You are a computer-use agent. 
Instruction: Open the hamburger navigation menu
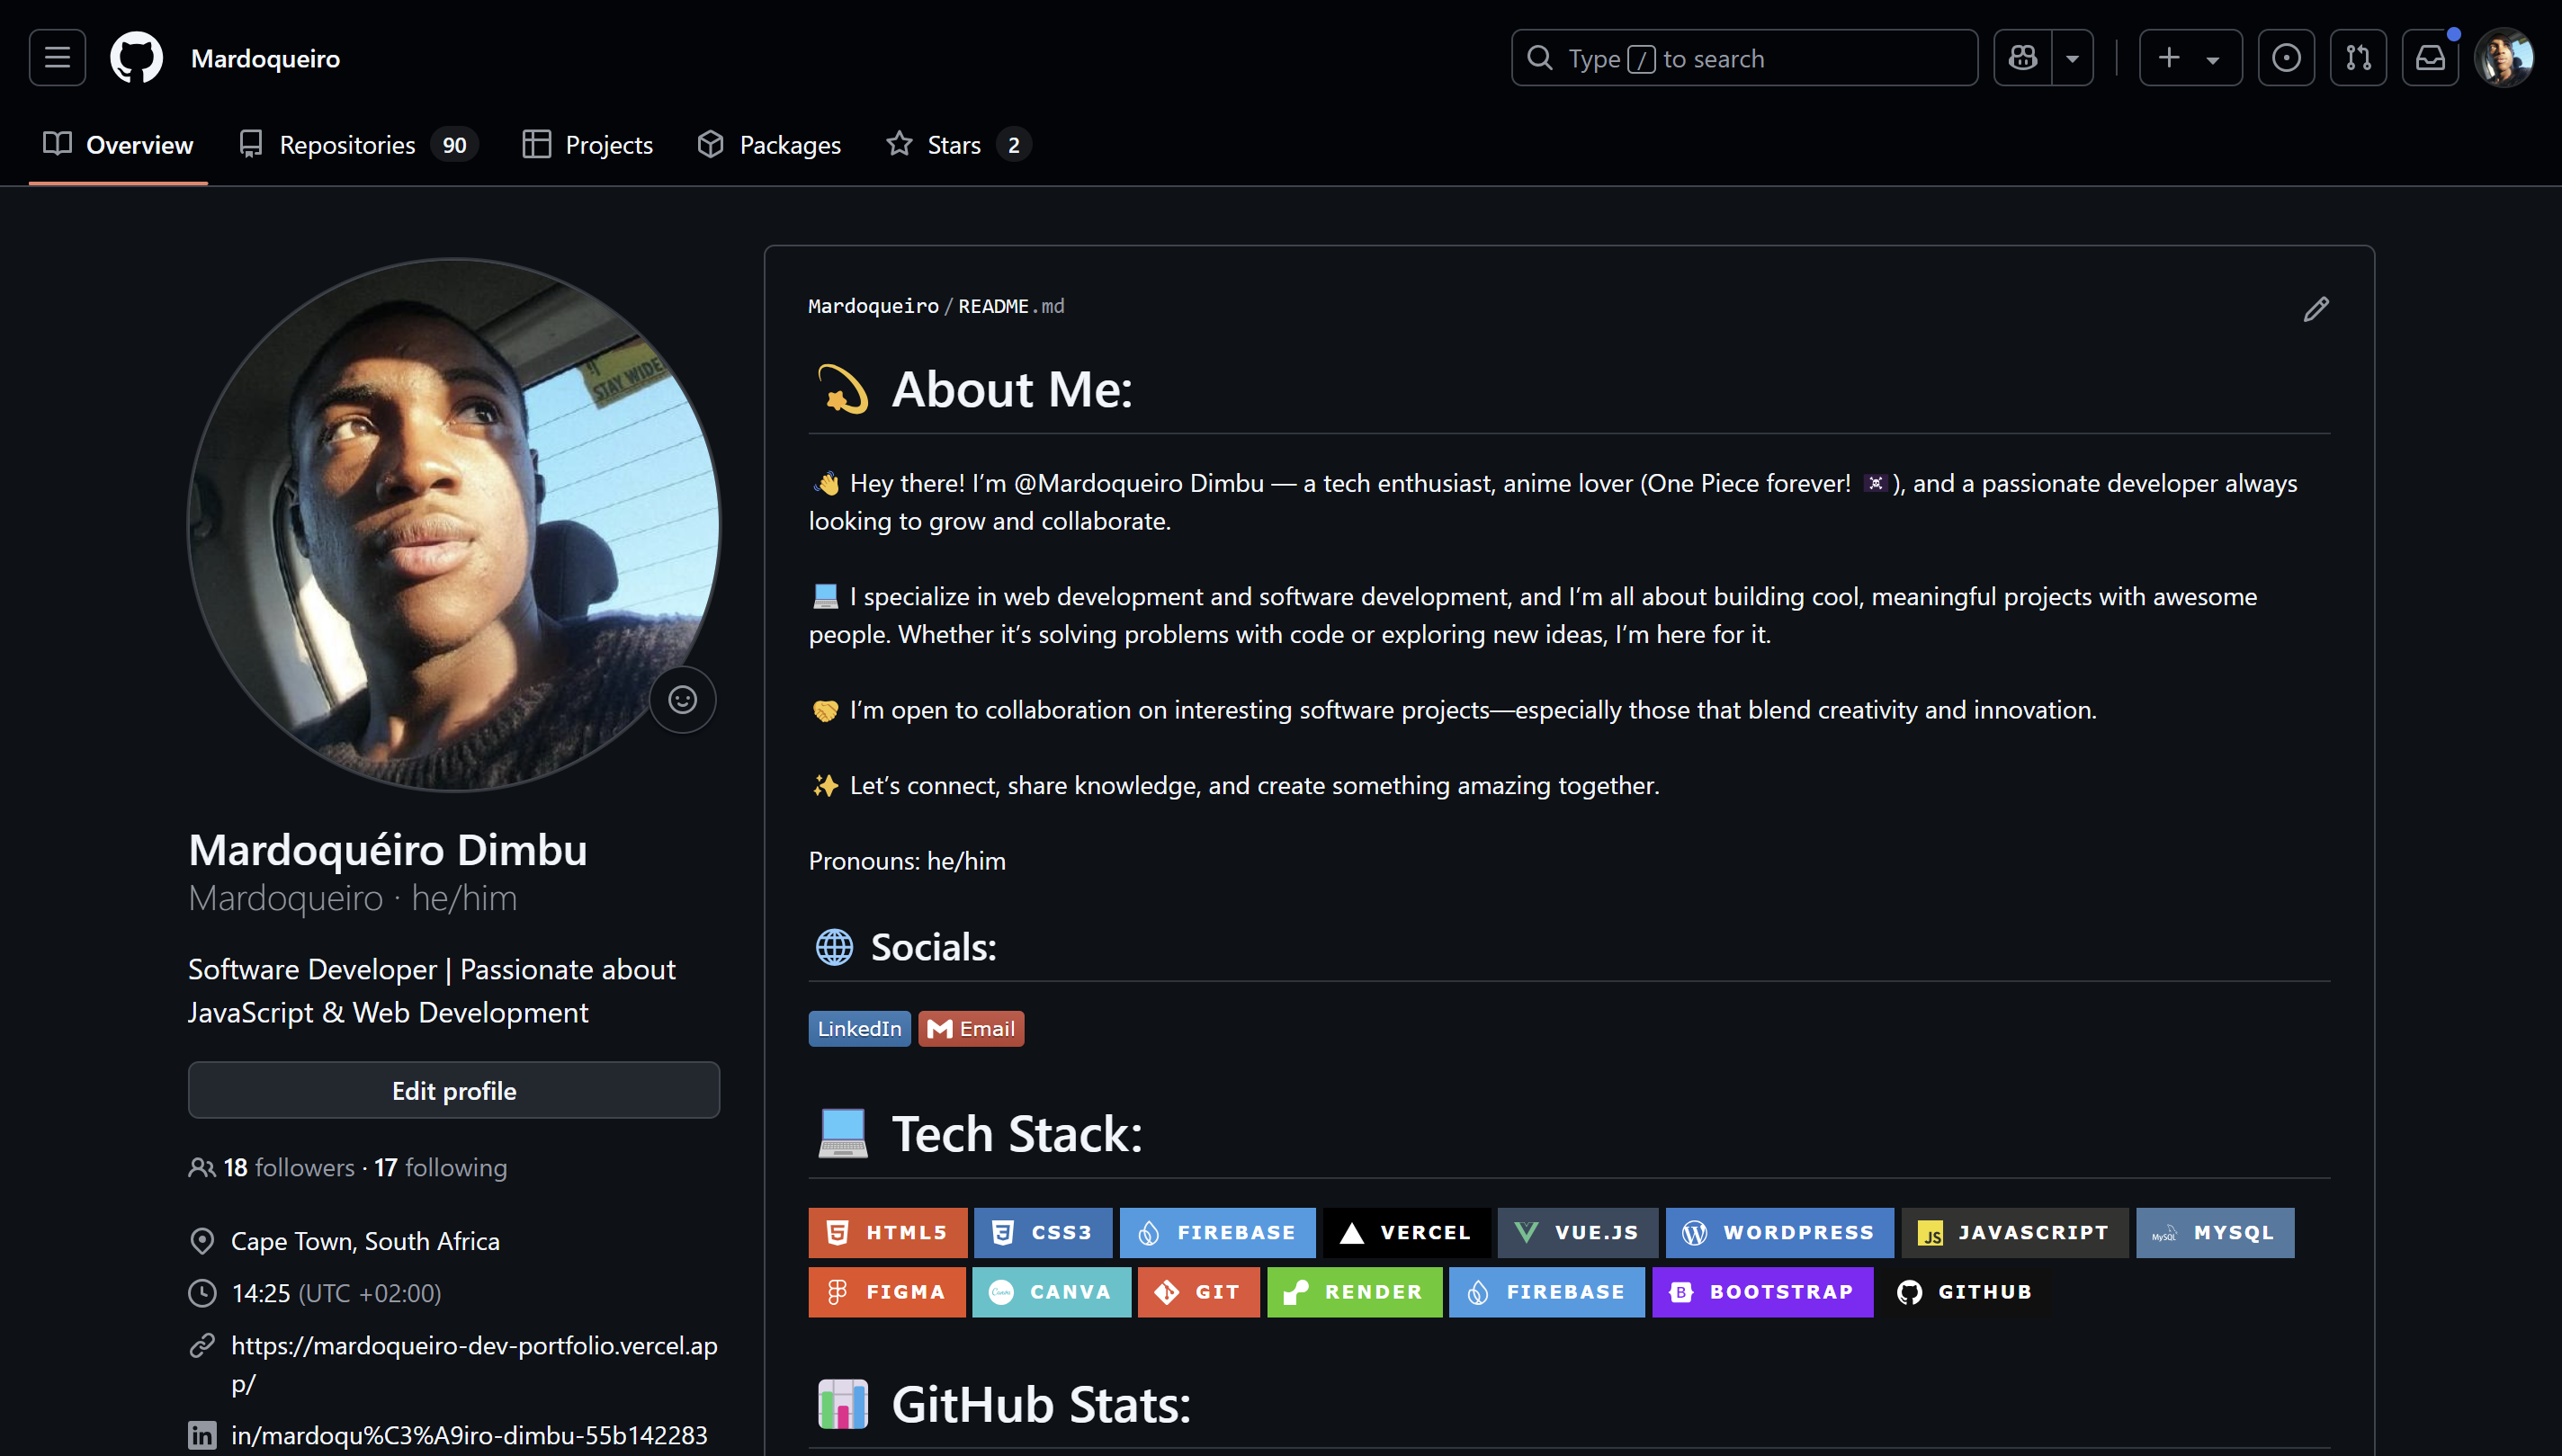[x=57, y=58]
